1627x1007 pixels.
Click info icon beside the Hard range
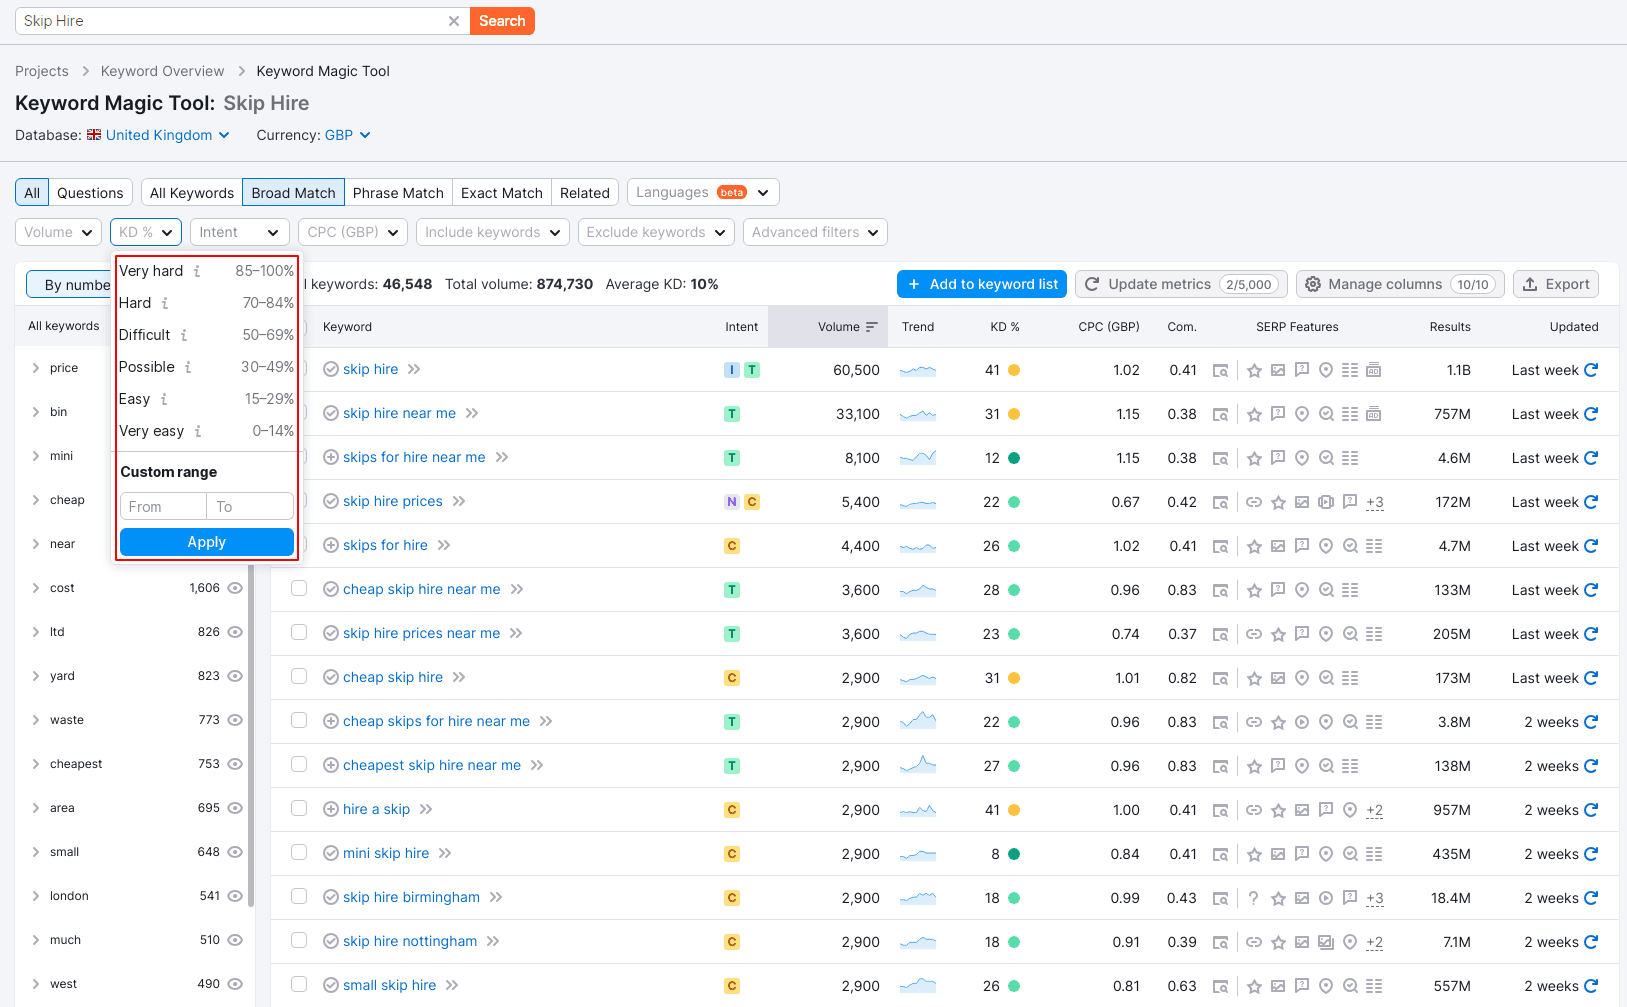(165, 303)
